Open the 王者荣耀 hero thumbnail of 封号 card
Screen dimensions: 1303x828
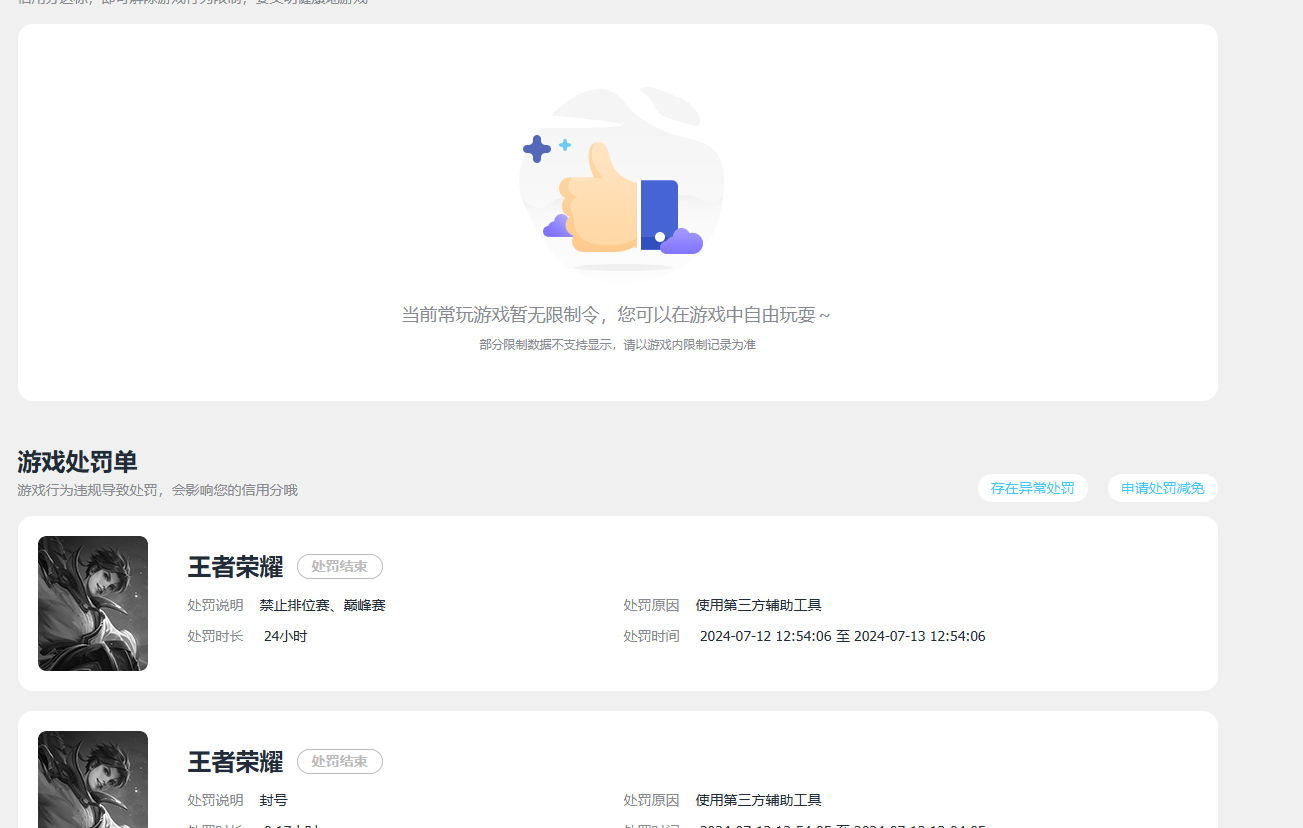pyautogui.click(x=93, y=779)
